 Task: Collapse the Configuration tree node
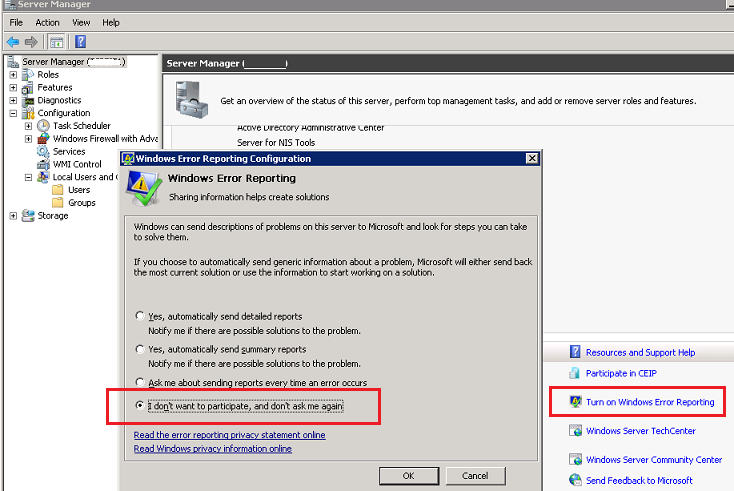13,113
